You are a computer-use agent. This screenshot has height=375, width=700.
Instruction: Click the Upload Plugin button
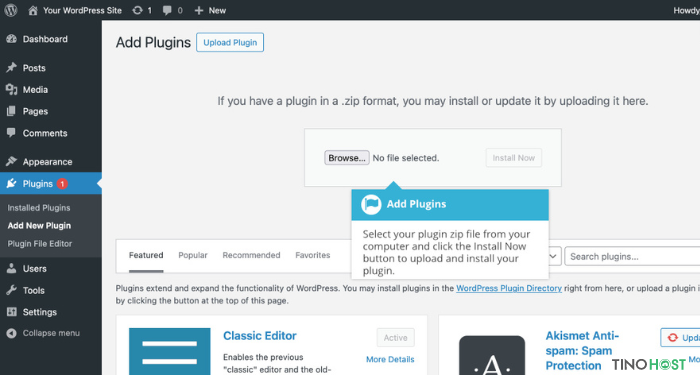tap(230, 42)
